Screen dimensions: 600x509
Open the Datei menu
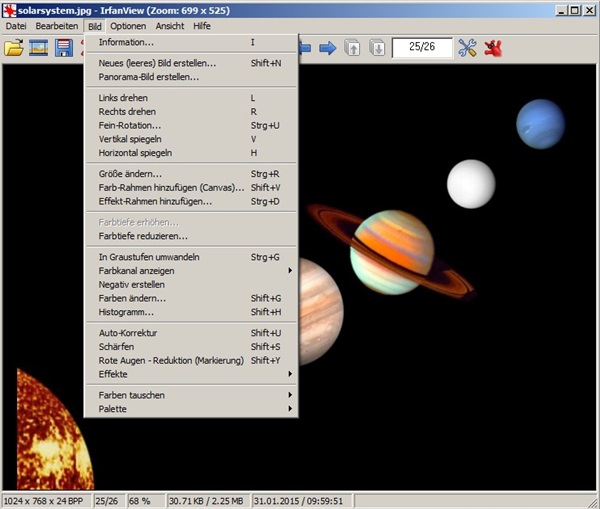click(16, 25)
